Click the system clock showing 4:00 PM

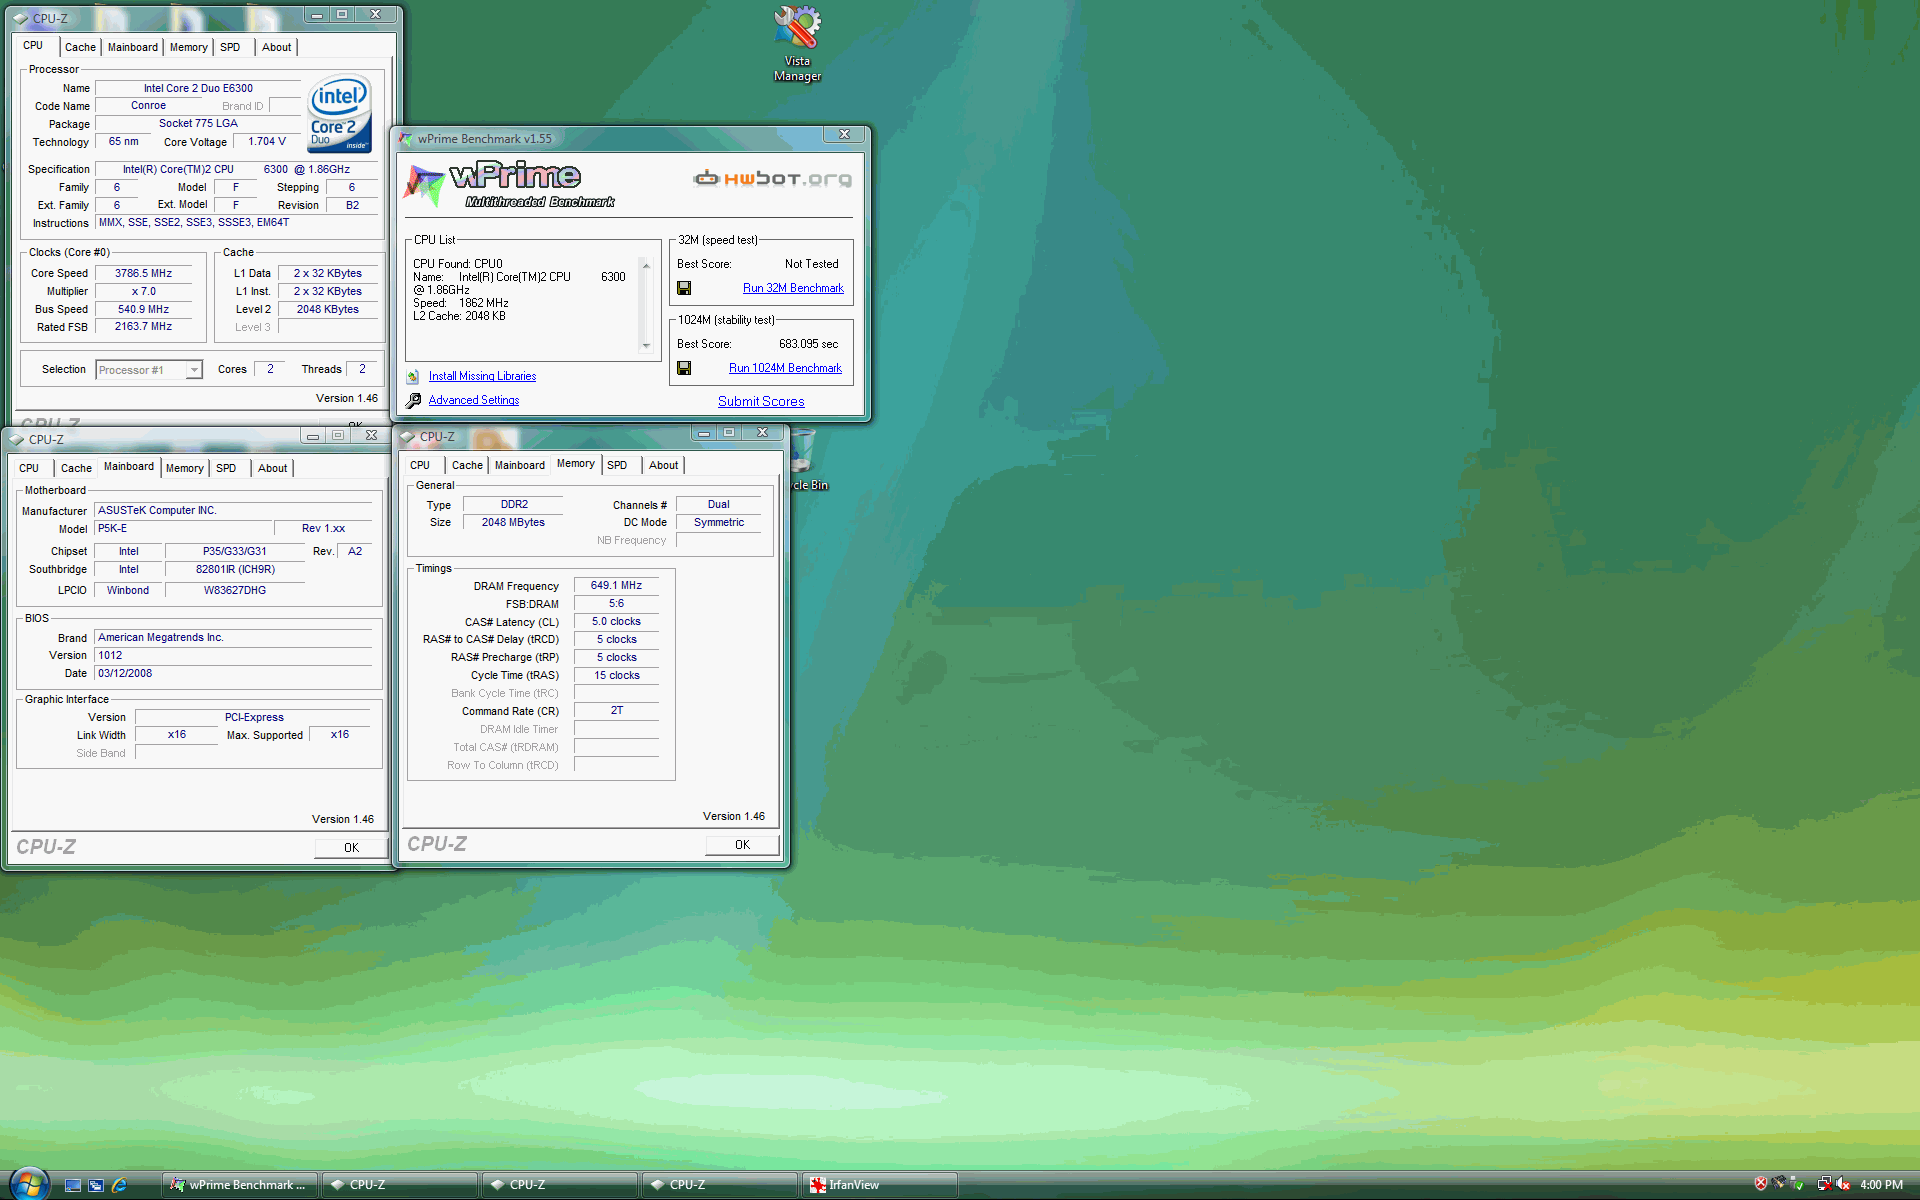tap(1881, 1185)
